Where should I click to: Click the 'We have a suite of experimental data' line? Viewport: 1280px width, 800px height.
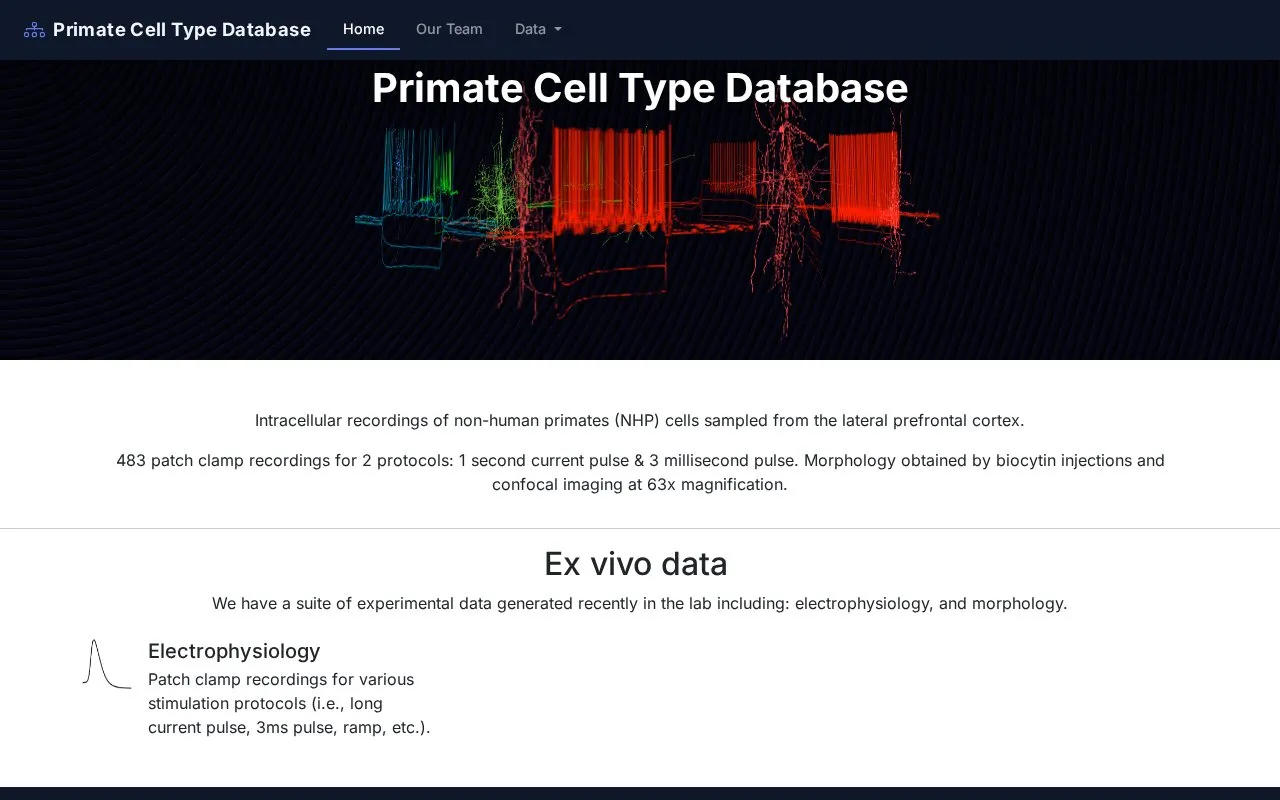[x=640, y=603]
